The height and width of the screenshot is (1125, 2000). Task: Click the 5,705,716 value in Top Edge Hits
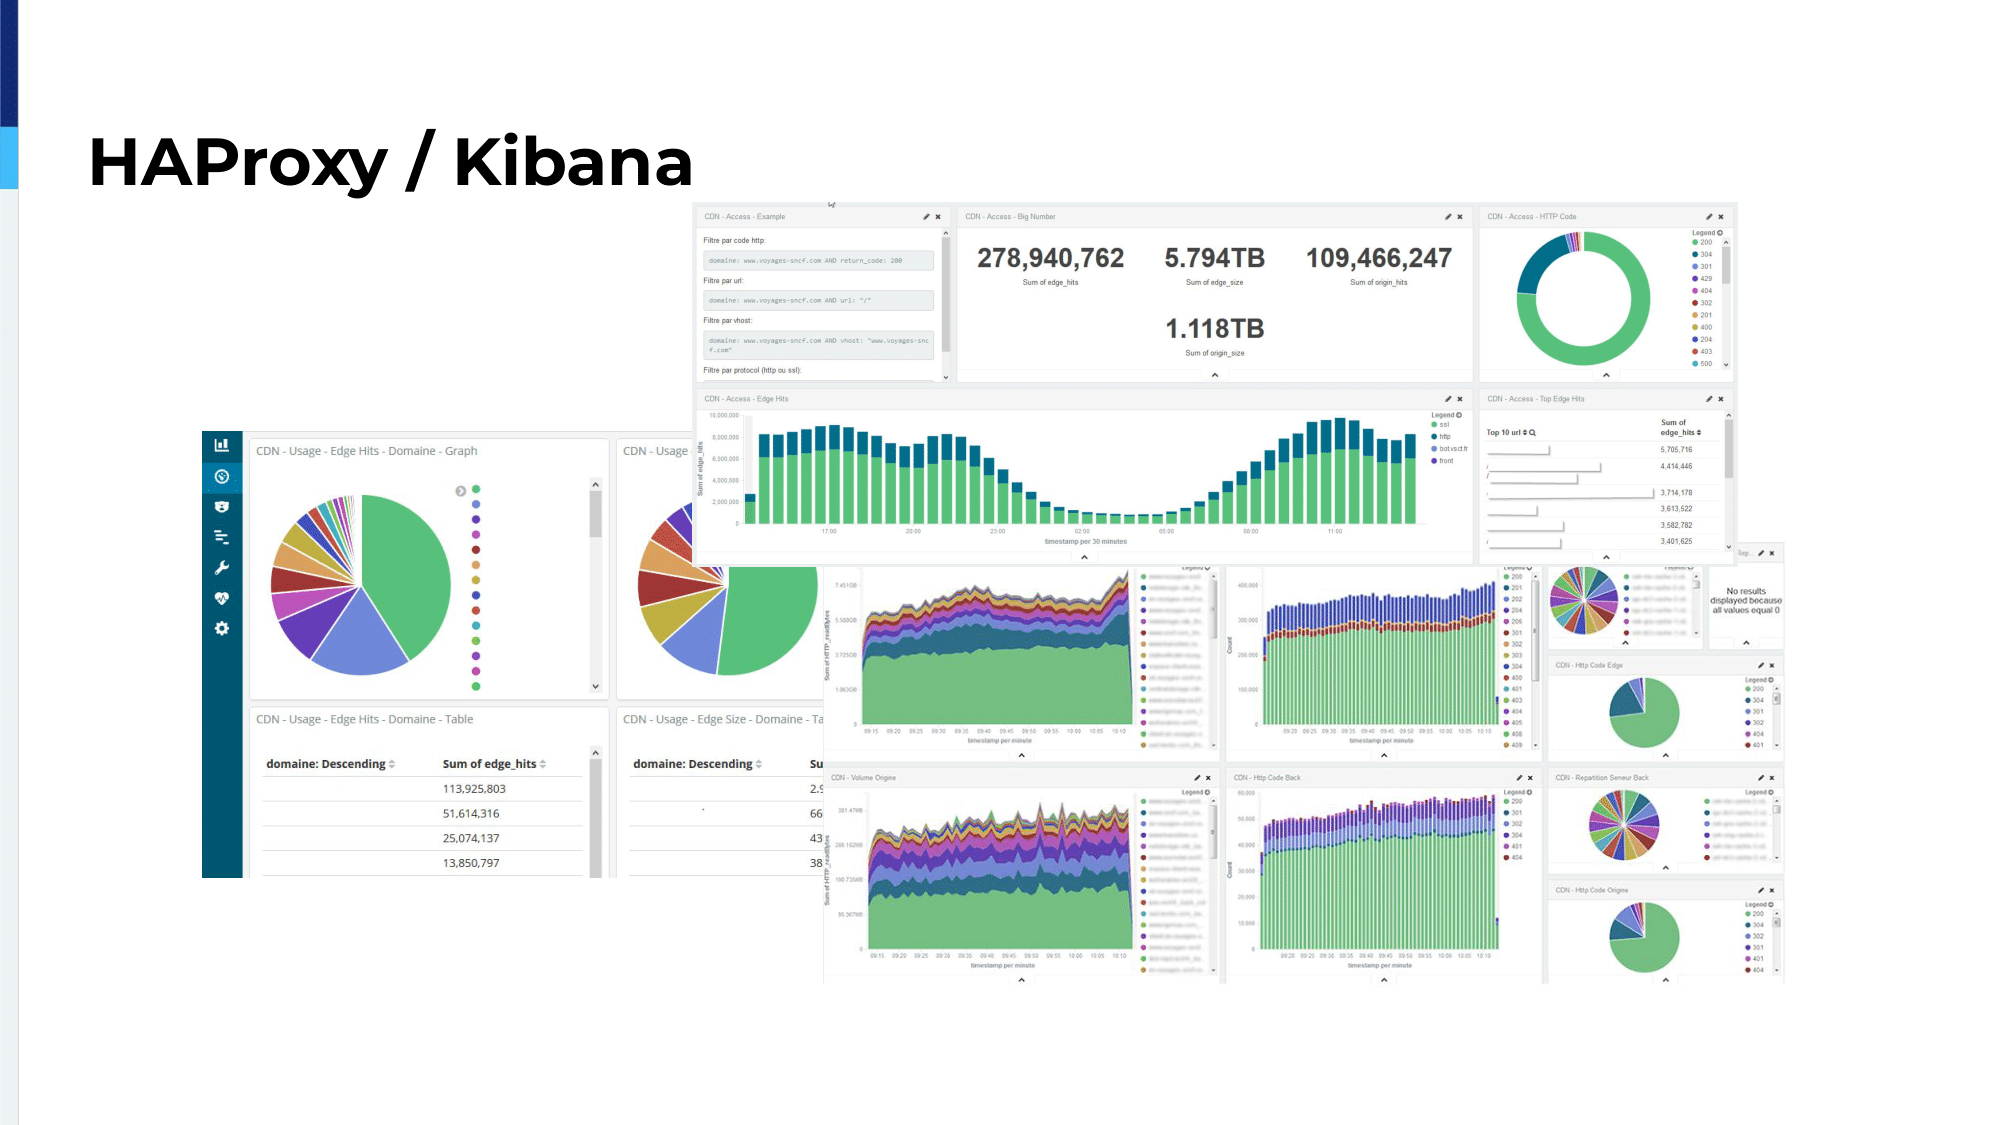click(x=1676, y=450)
